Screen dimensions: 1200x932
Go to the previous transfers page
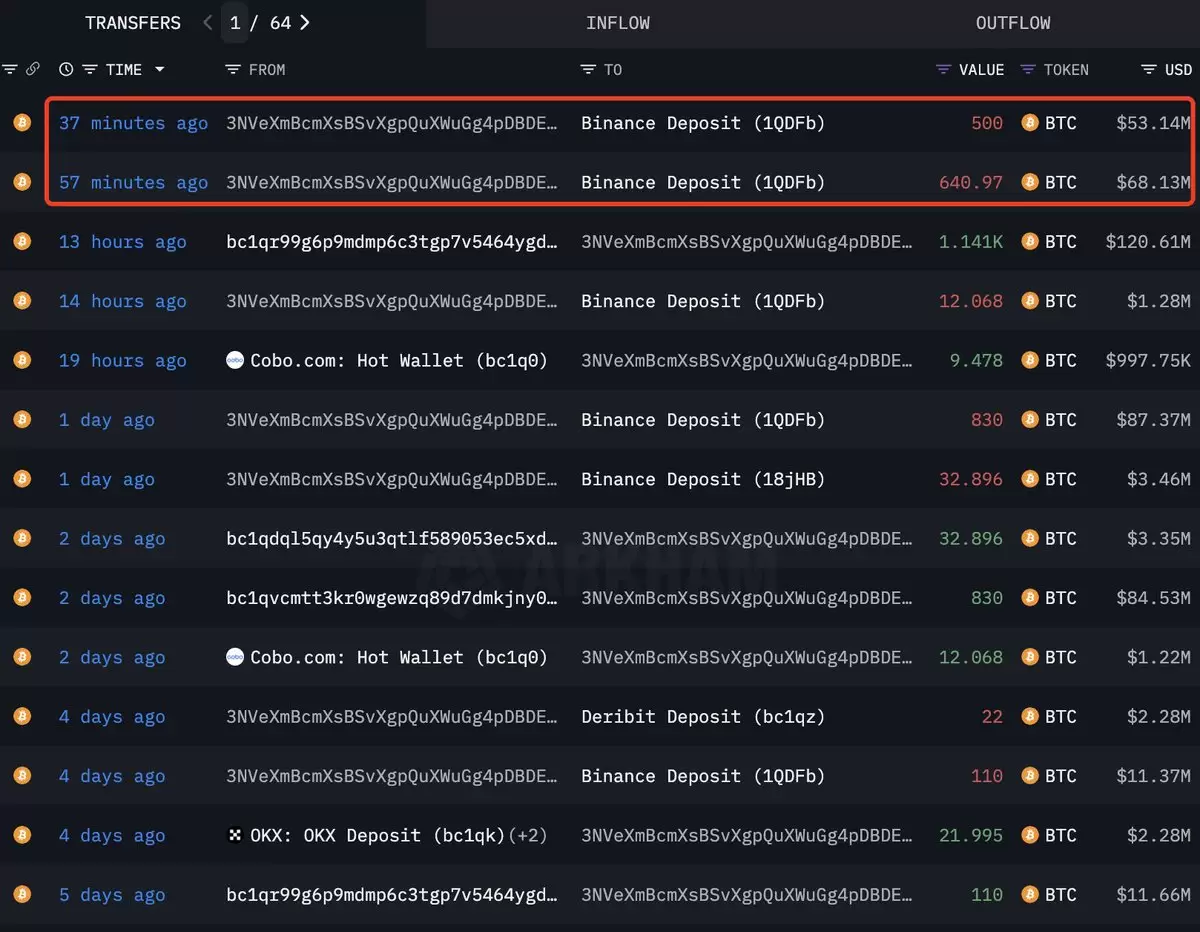click(x=208, y=22)
